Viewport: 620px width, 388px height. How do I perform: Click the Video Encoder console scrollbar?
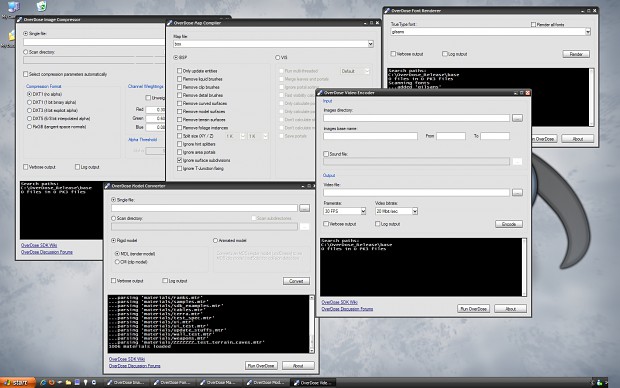(x=524, y=267)
